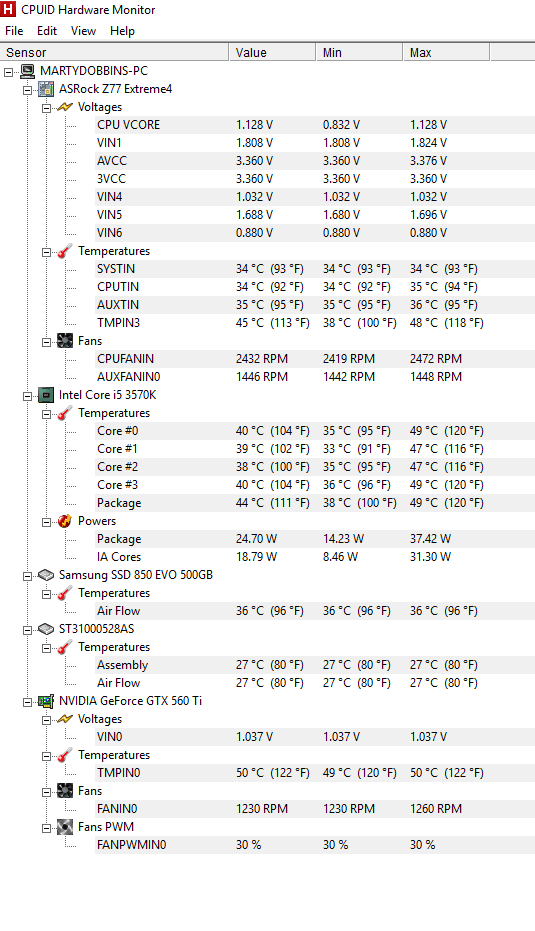Select the CPU VCORE voltage row

click(315, 125)
